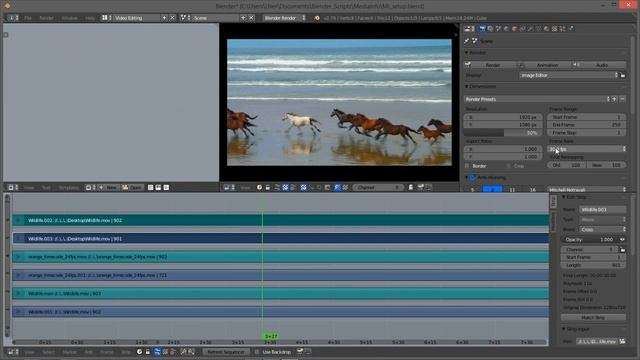
Task: Toggle the Use Backdrop checkbox
Action: [x=257, y=351]
